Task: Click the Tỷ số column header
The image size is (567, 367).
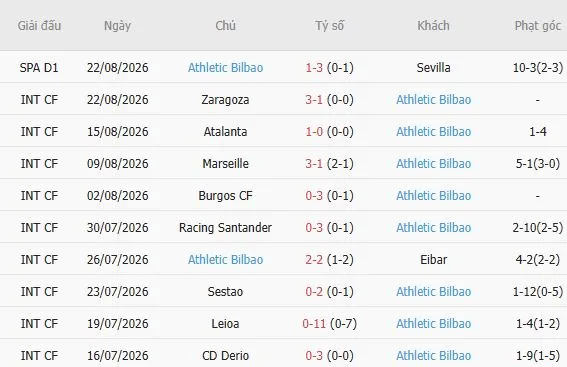Action: [x=329, y=26]
